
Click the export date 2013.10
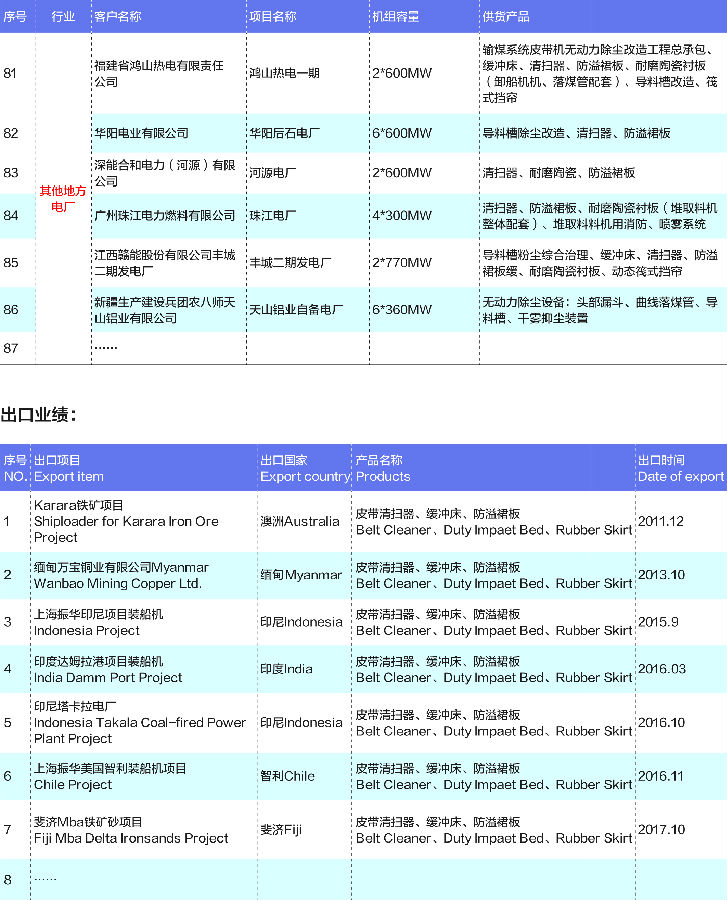click(x=661, y=575)
